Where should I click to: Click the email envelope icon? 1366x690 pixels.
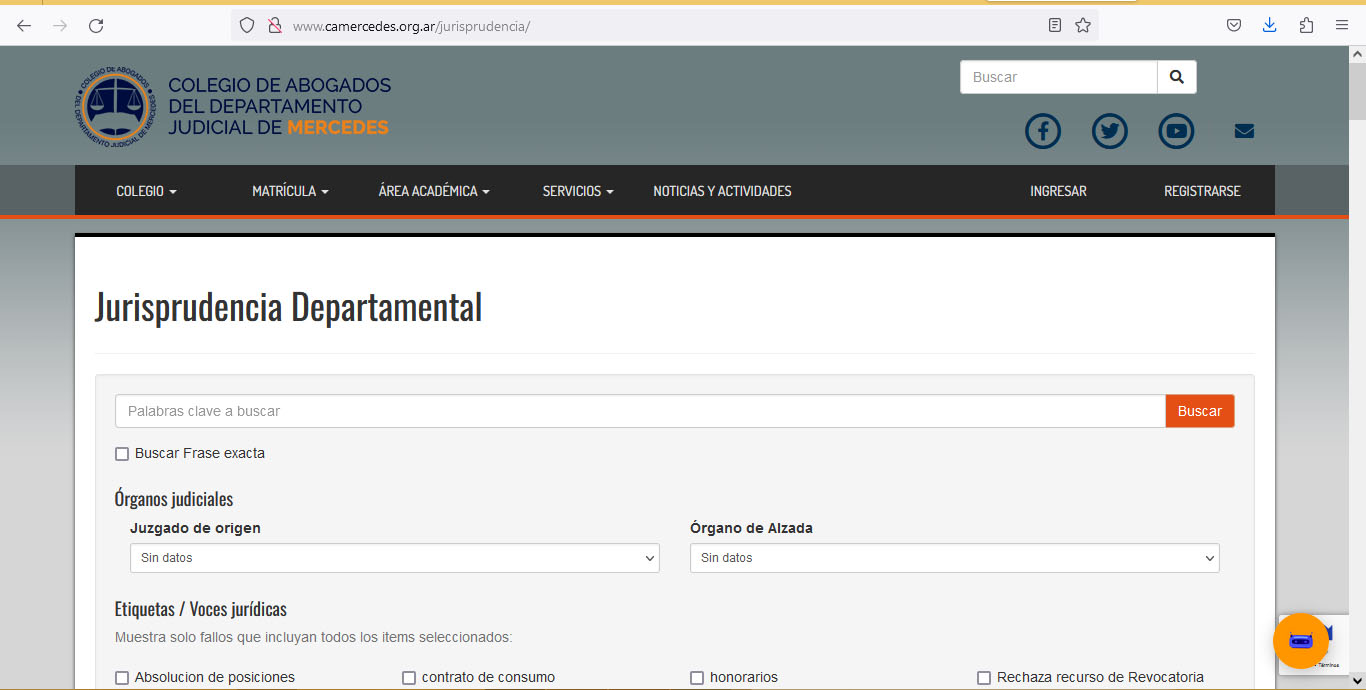pos(1244,131)
